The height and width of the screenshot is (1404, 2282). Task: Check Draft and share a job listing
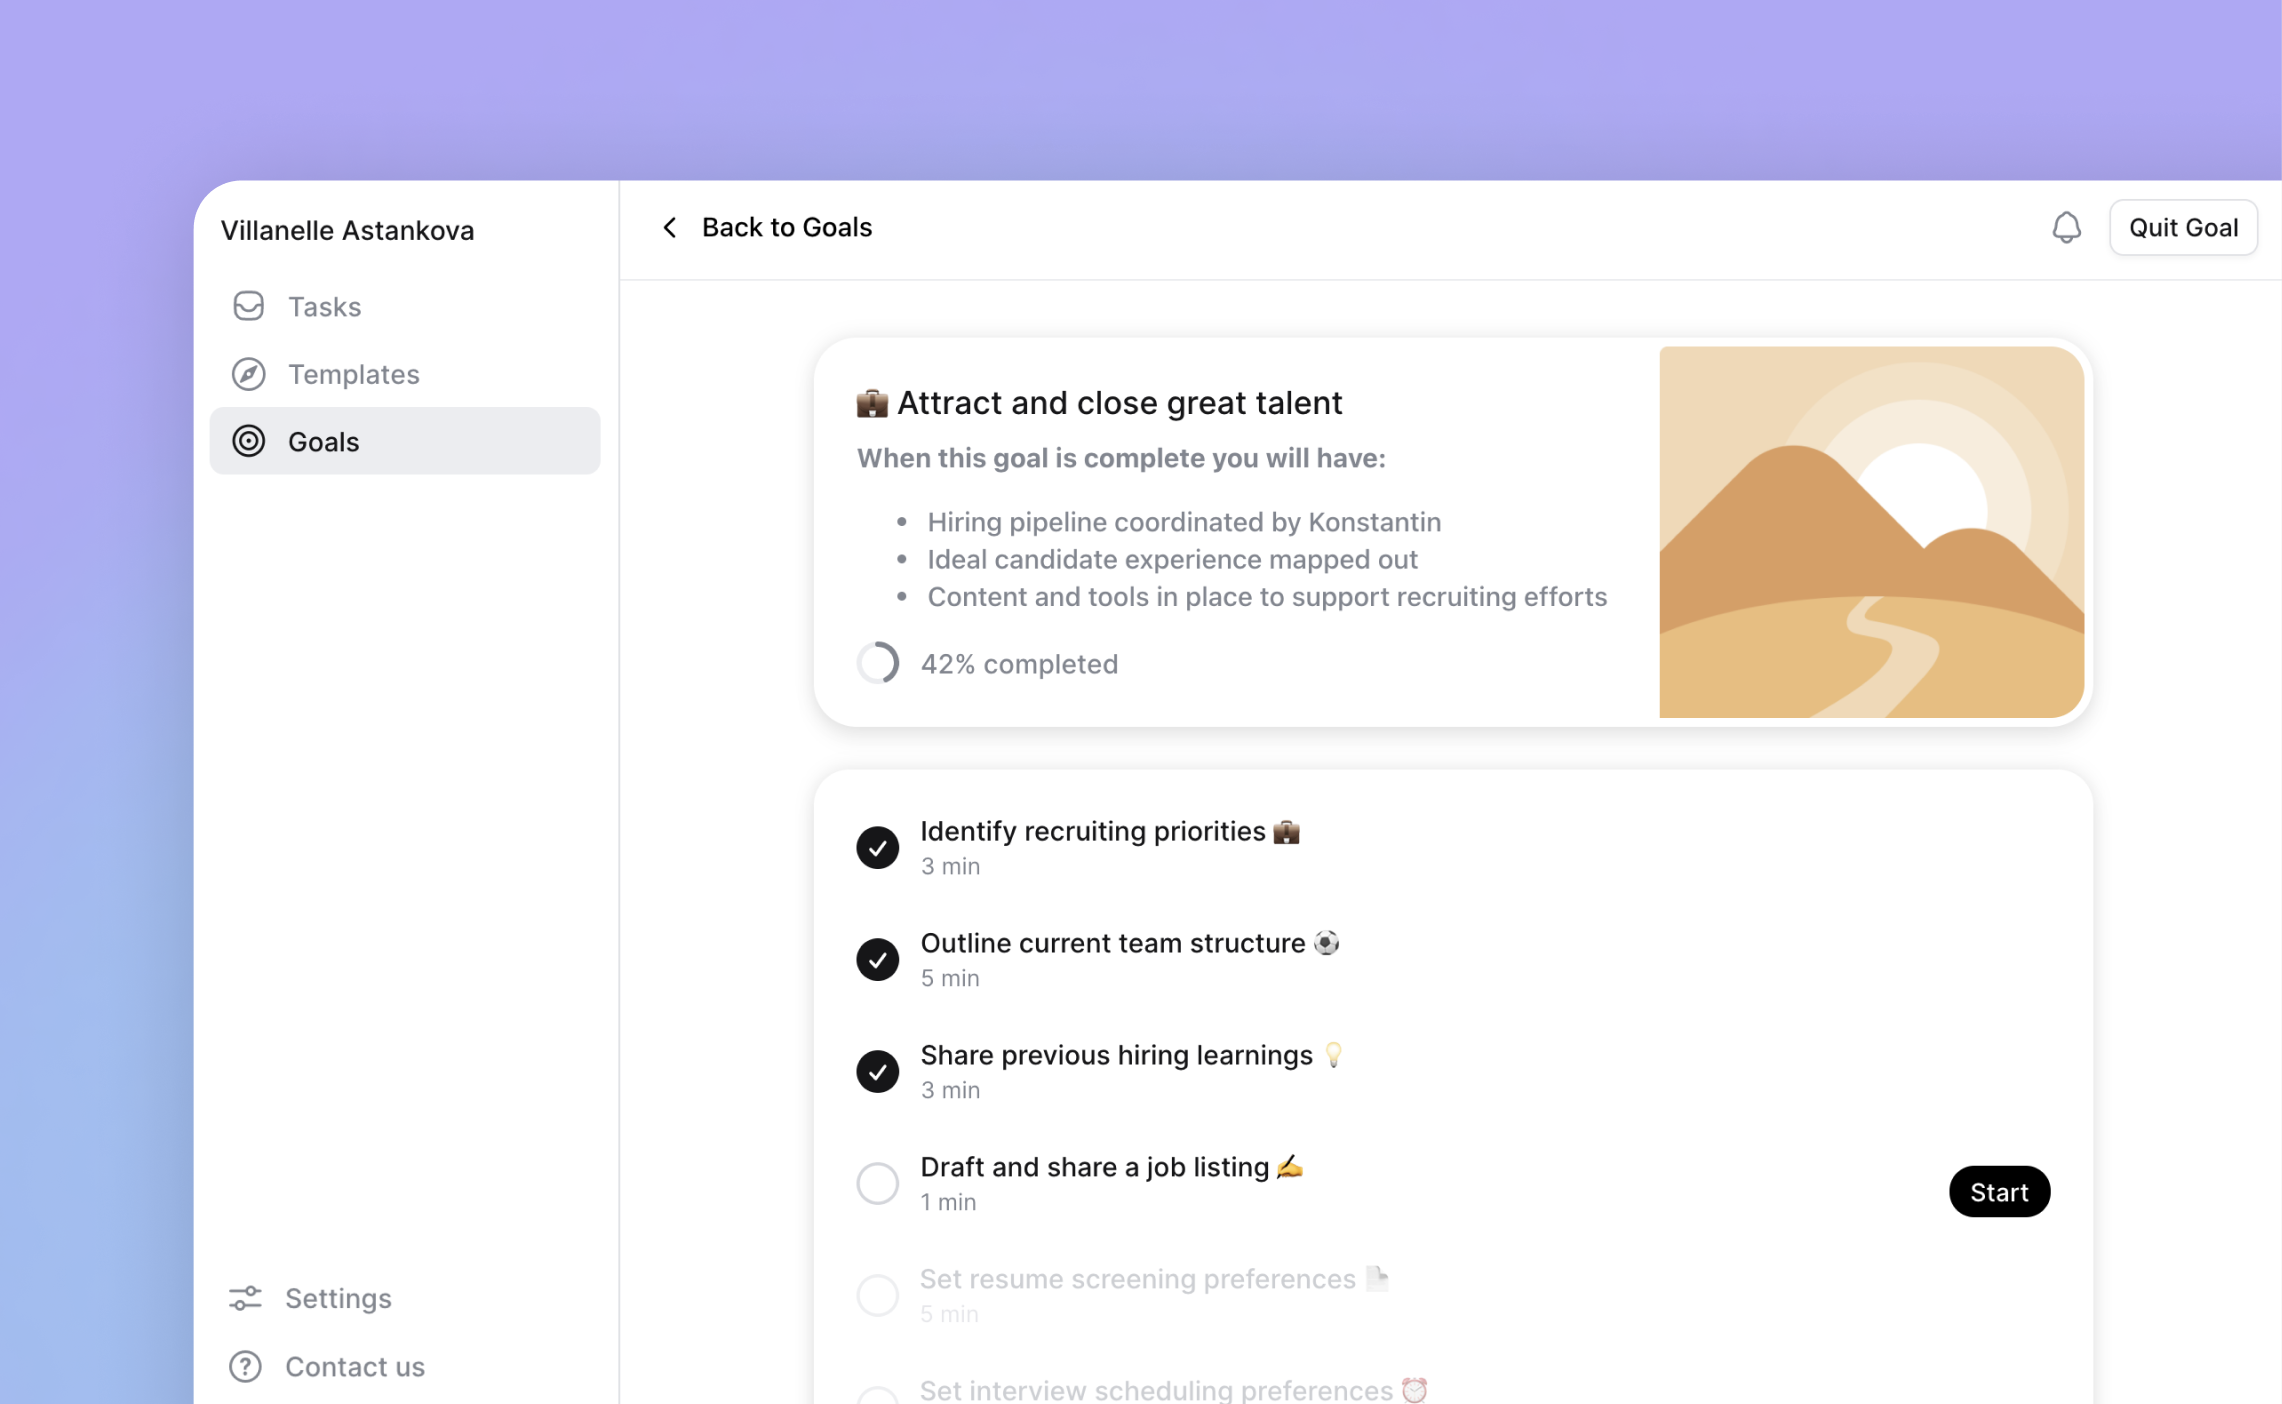pos(877,1184)
